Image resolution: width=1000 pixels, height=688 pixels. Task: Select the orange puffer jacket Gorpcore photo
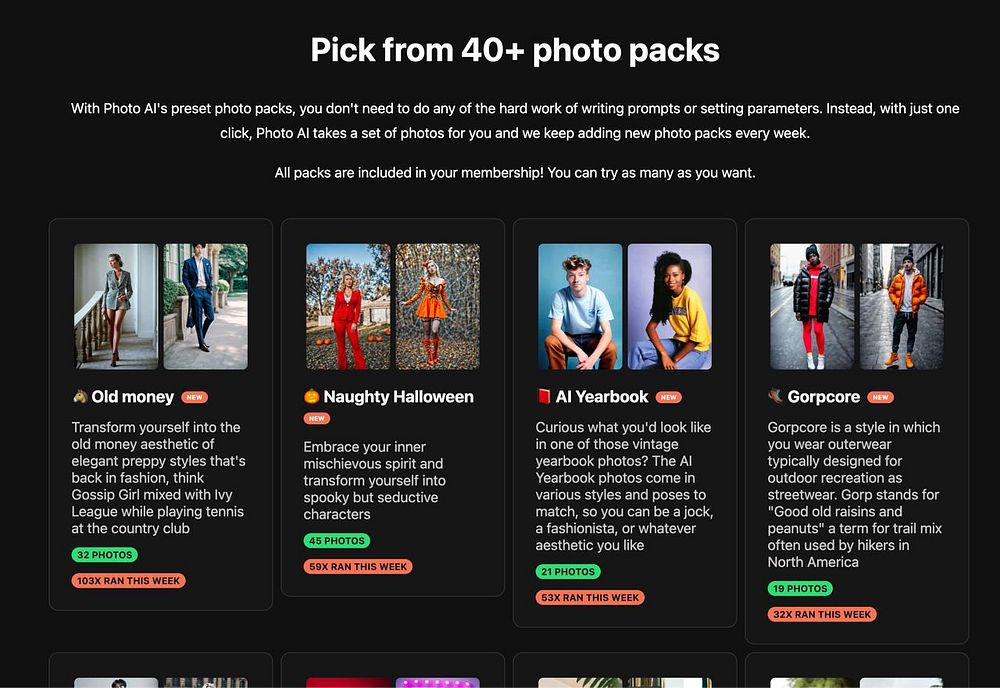(901, 306)
